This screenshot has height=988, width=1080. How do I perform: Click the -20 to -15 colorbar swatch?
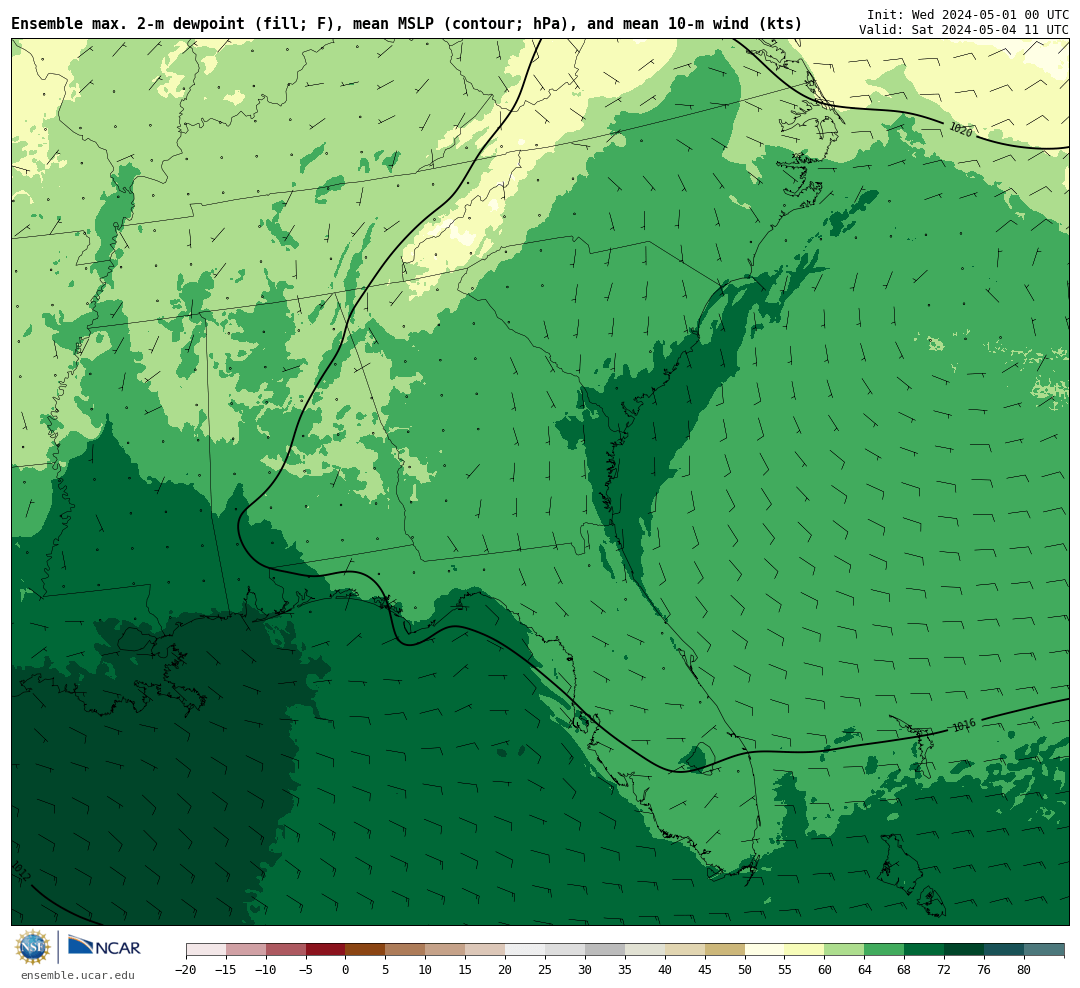click(x=206, y=950)
